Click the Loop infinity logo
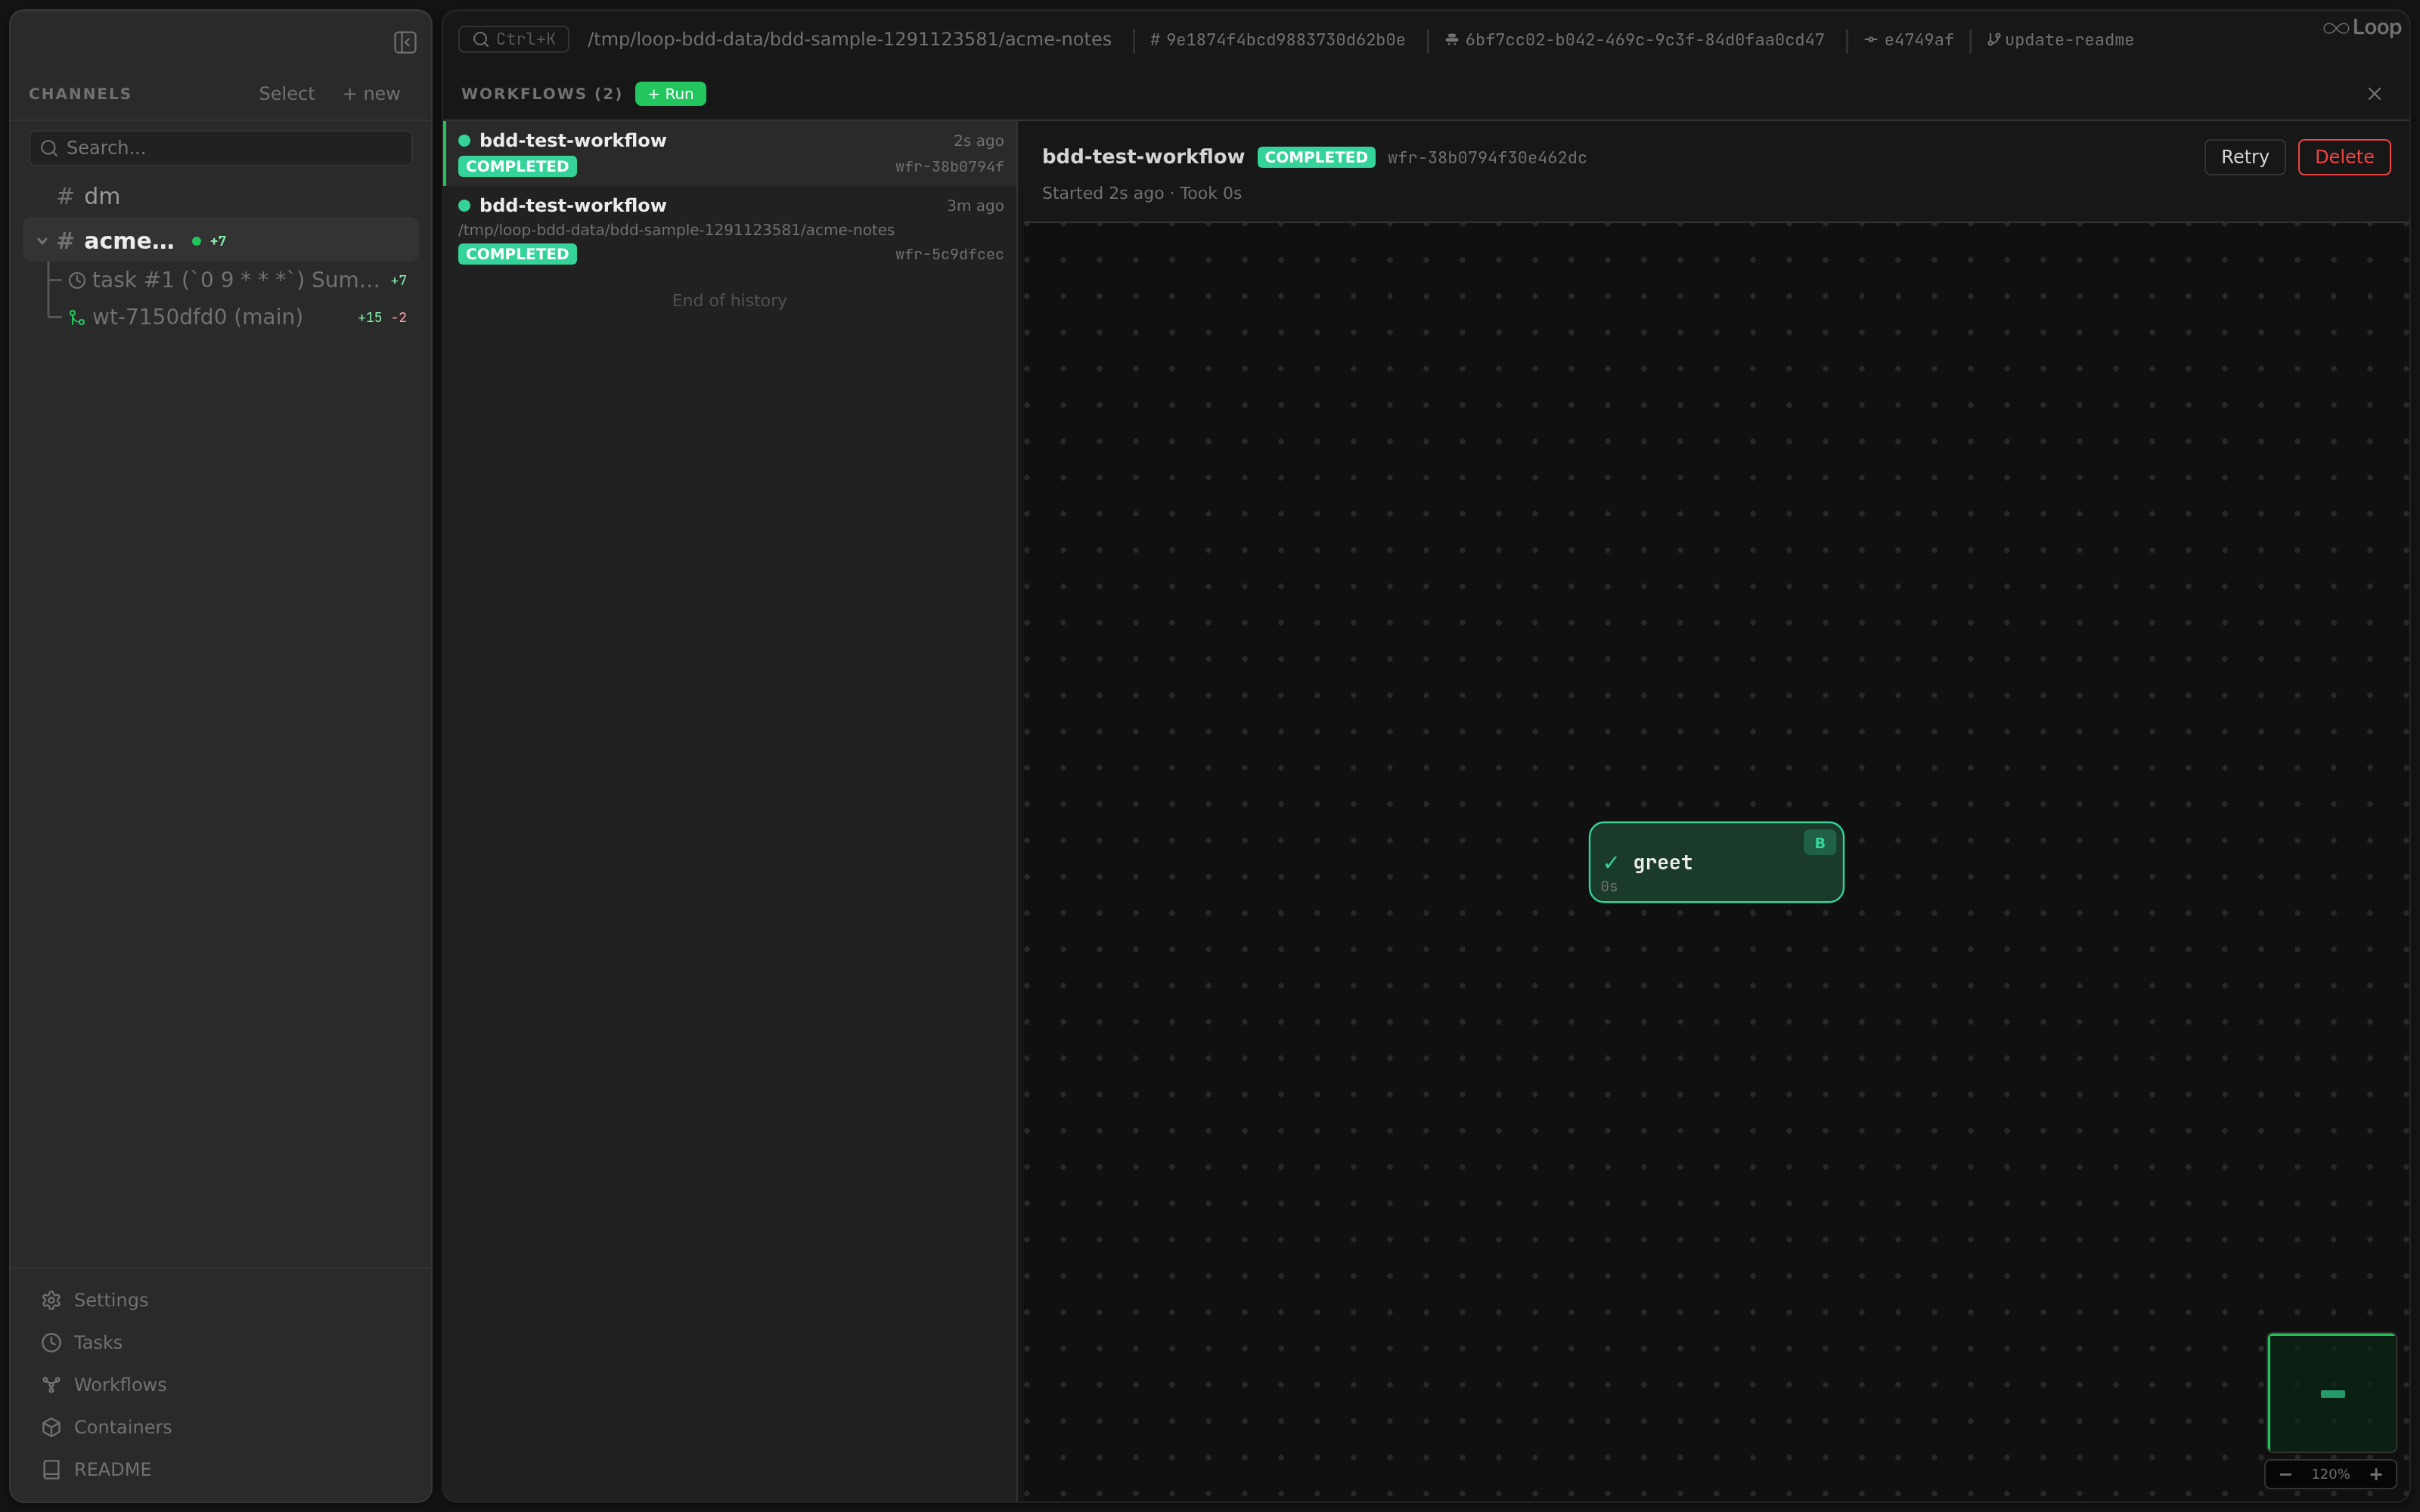 tap(2335, 28)
